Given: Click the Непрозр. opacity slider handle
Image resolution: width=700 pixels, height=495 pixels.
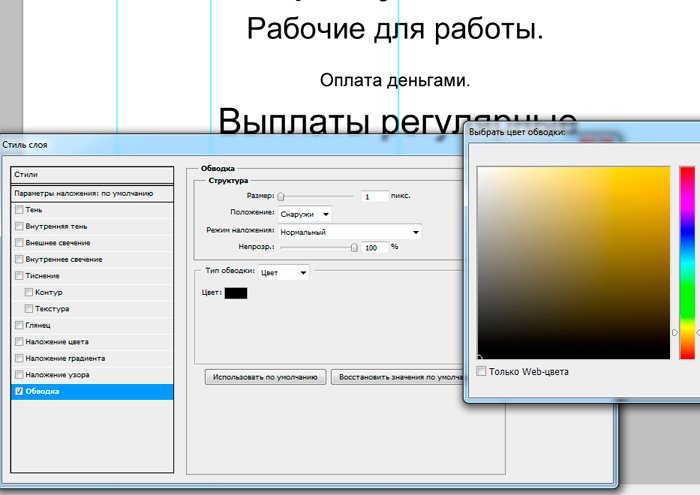Looking at the screenshot, I should click(353, 246).
